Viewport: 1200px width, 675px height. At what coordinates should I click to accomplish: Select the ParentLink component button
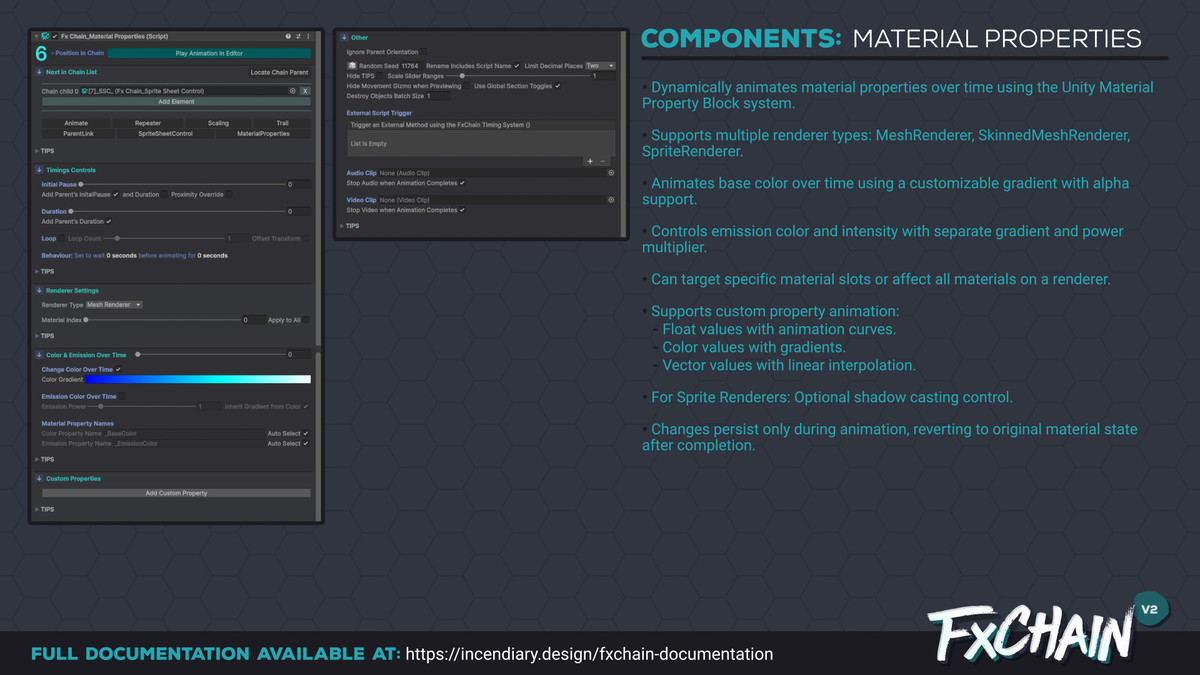(x=78, y=133)
